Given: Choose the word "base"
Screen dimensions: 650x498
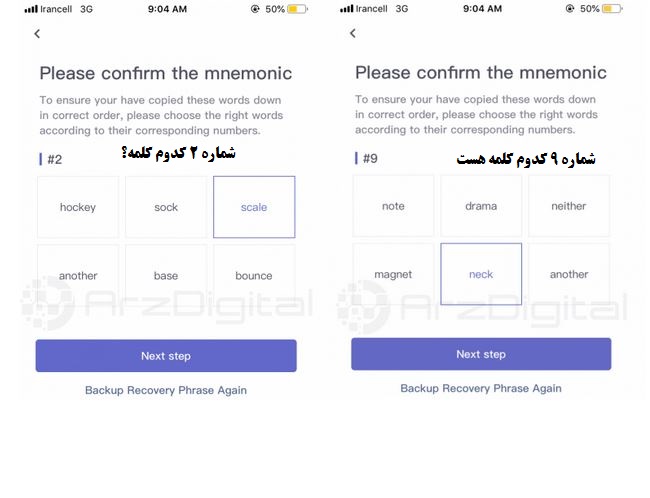Looking at the screenshot, I should pyautogui.click(x=166, y=275).
